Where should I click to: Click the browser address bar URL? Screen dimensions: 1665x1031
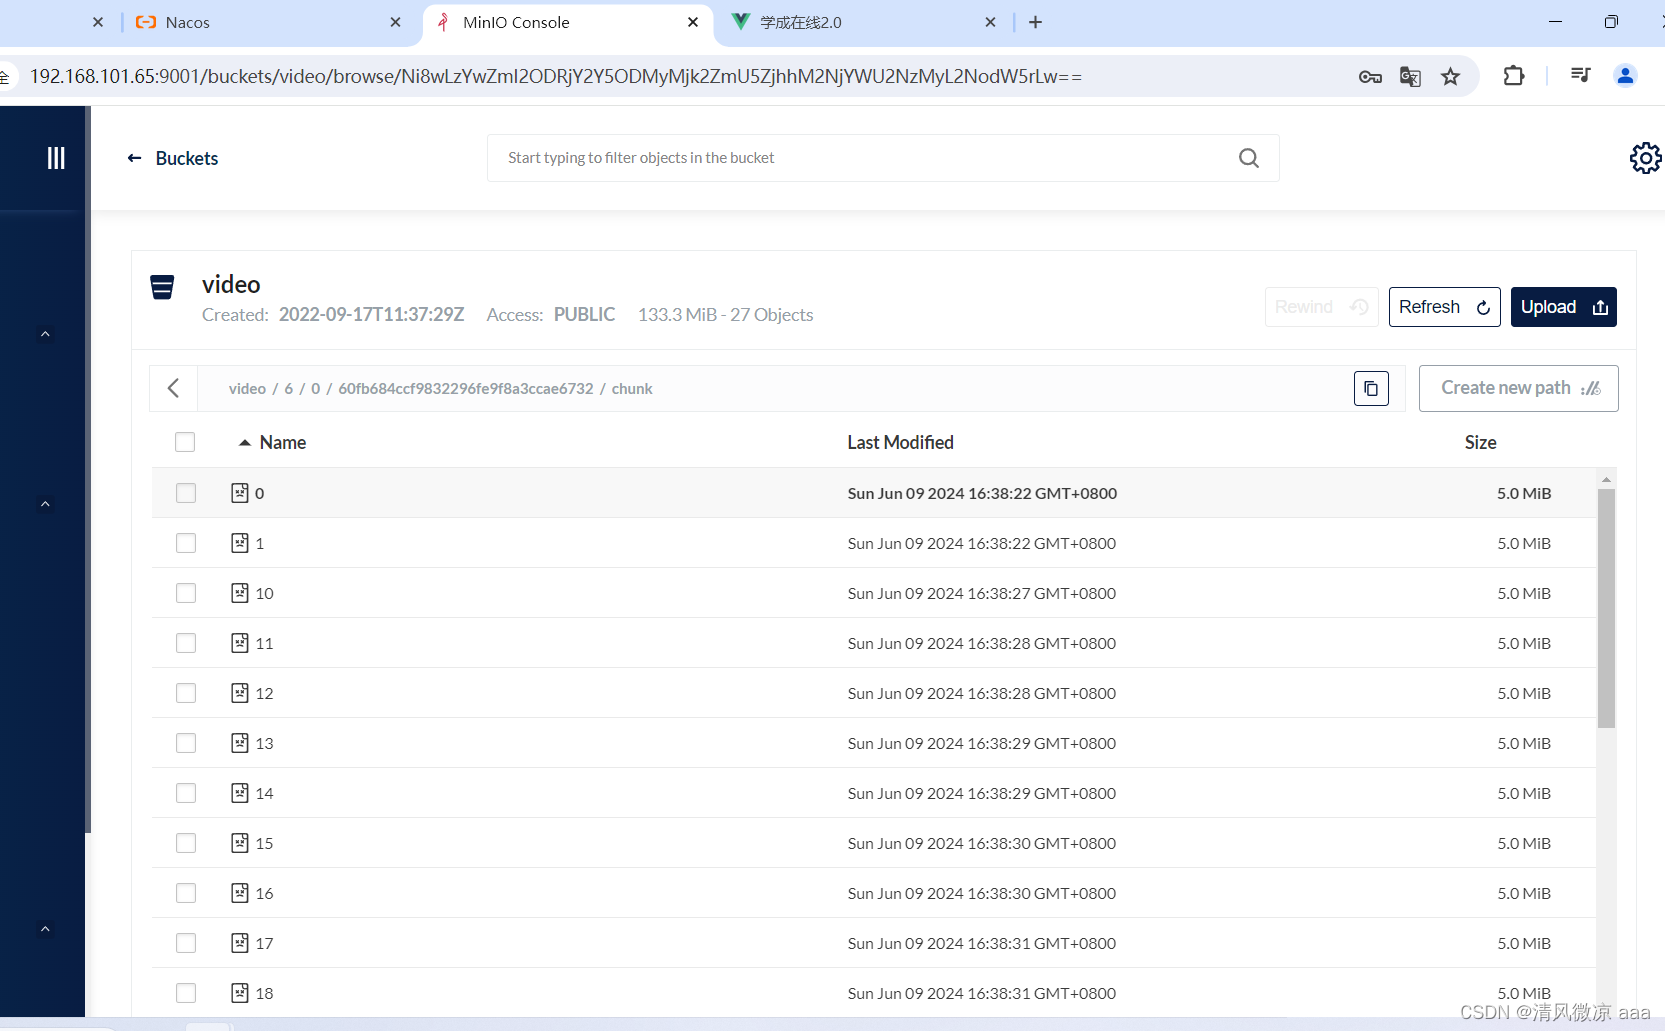point(556,77)
